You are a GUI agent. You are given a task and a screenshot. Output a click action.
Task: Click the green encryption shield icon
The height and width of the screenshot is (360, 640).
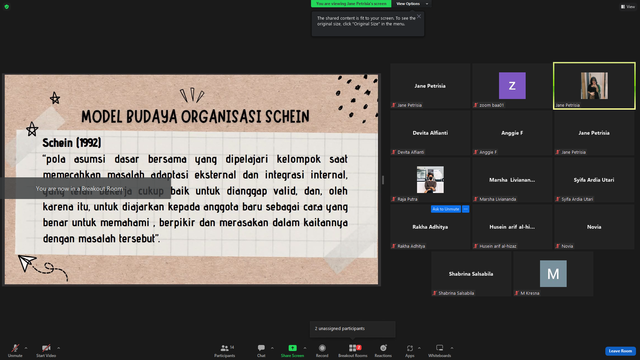click(7, 7)
